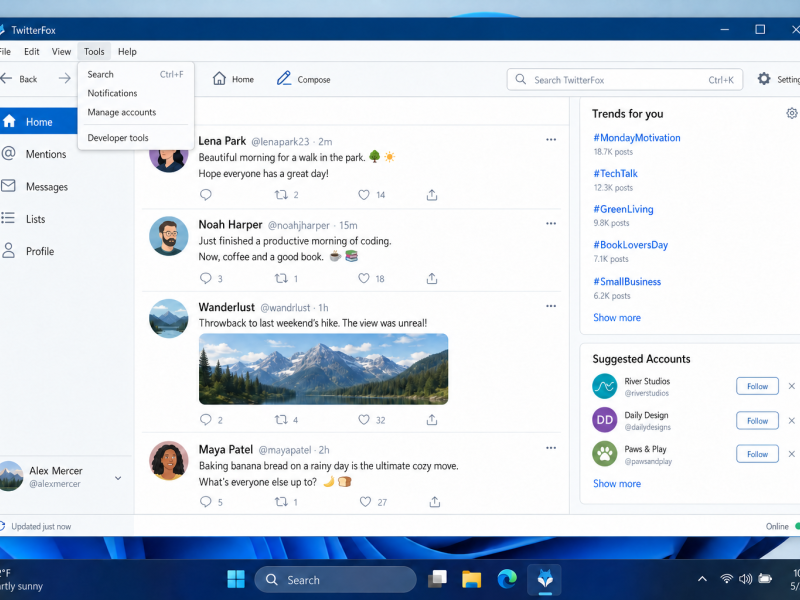Click the forward arrow in toolbar
The width and height of the screenshot is (800, 600).
point(64,79)
